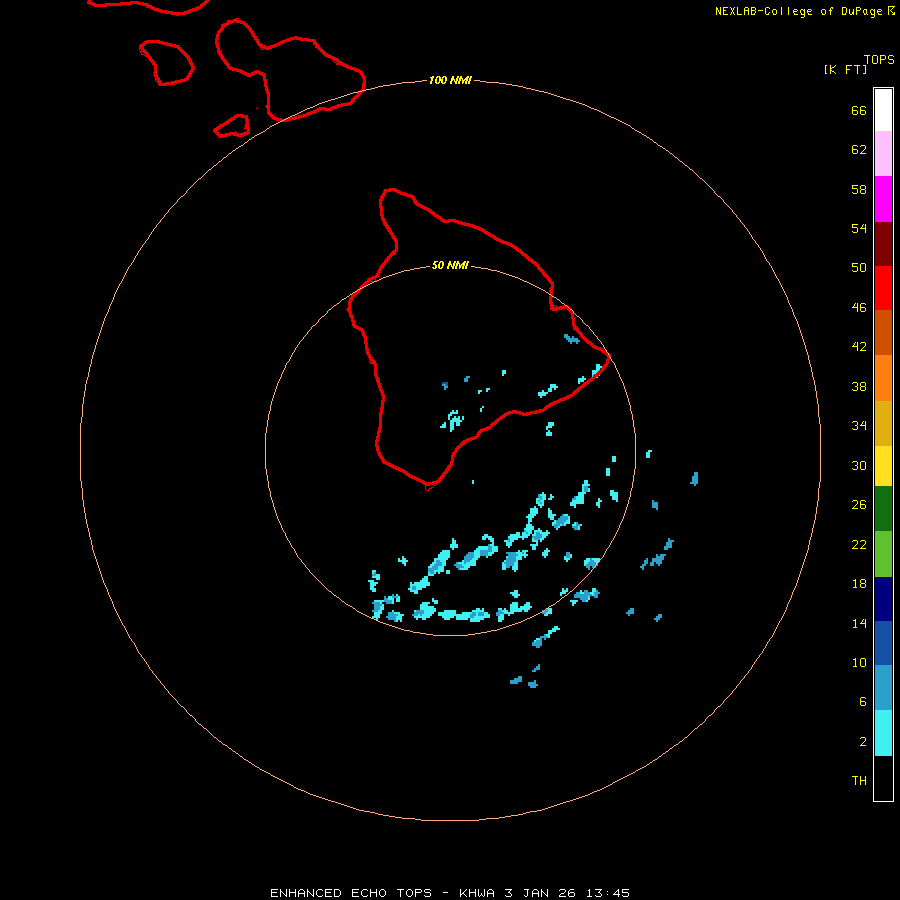Click legend value "26"

click(859, 505)
